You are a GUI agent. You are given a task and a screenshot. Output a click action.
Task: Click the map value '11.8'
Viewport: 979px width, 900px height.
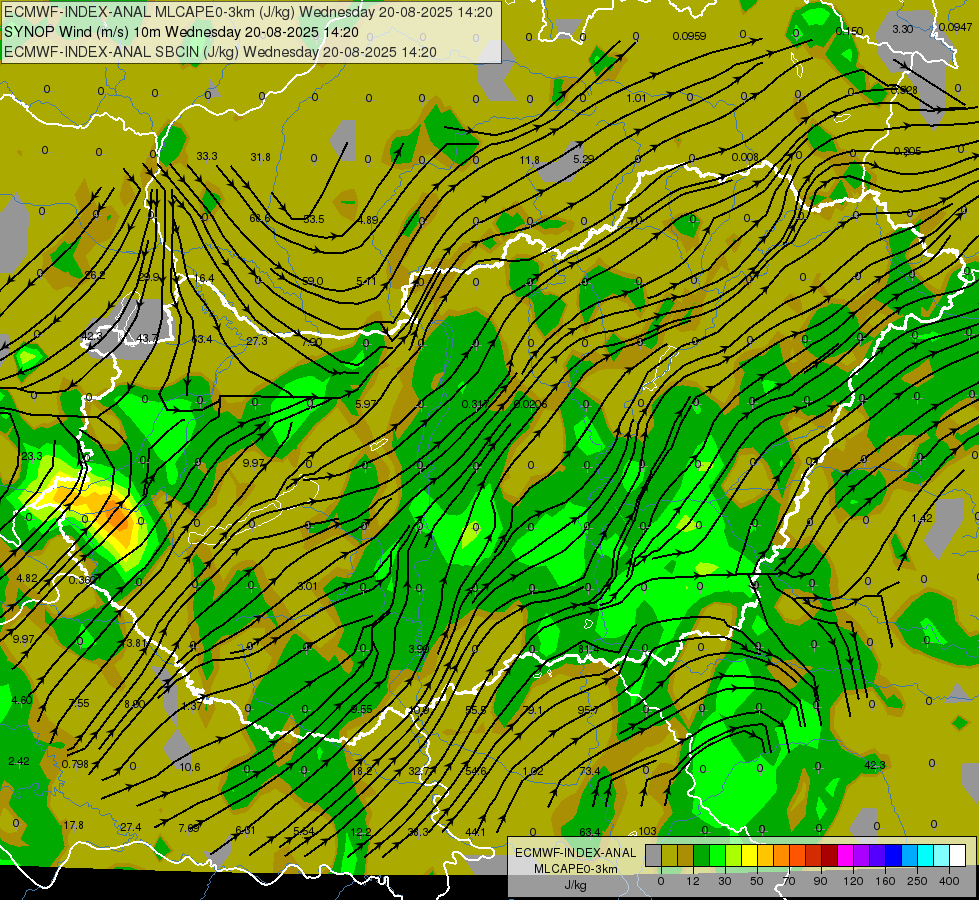coord(529,161)
